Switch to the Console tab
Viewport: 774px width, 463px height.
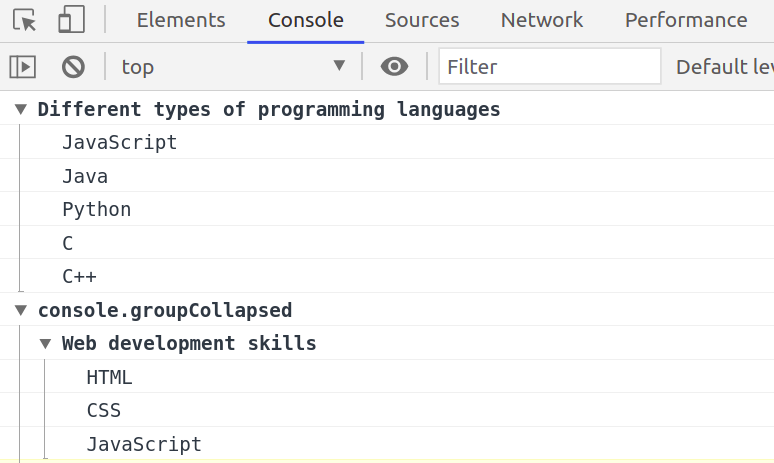pyautogui.click(x=306, y=20)
